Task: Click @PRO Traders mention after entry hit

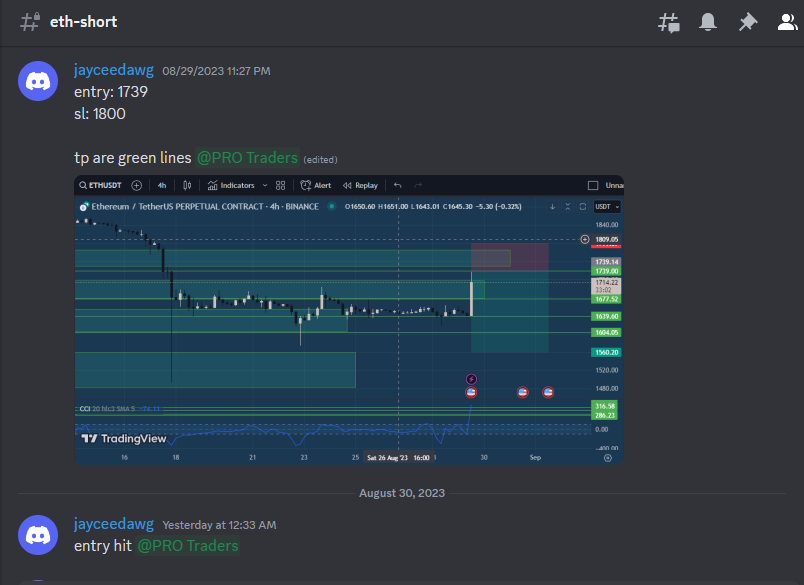Action: [188, 546]
